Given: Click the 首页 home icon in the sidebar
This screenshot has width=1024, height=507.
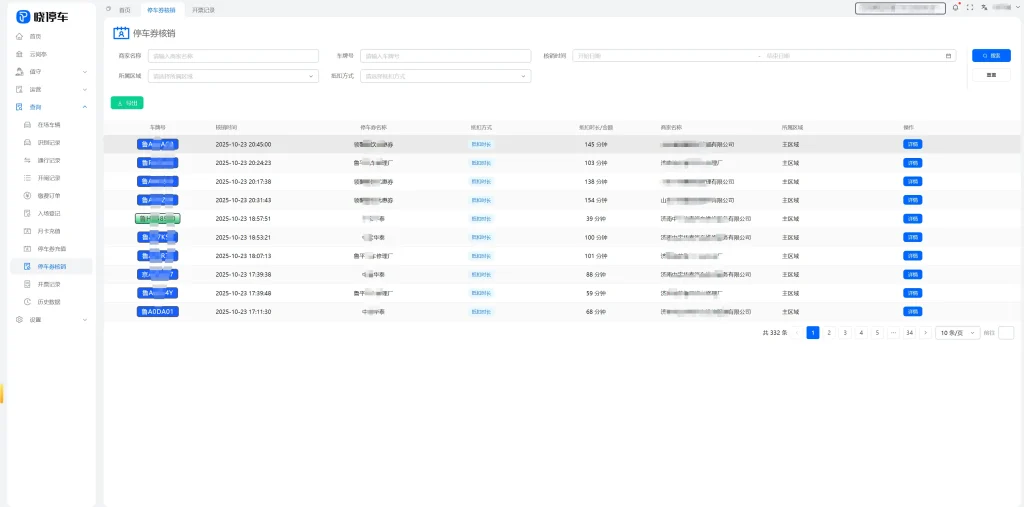Looking at the screenshot, I should 20,36.
